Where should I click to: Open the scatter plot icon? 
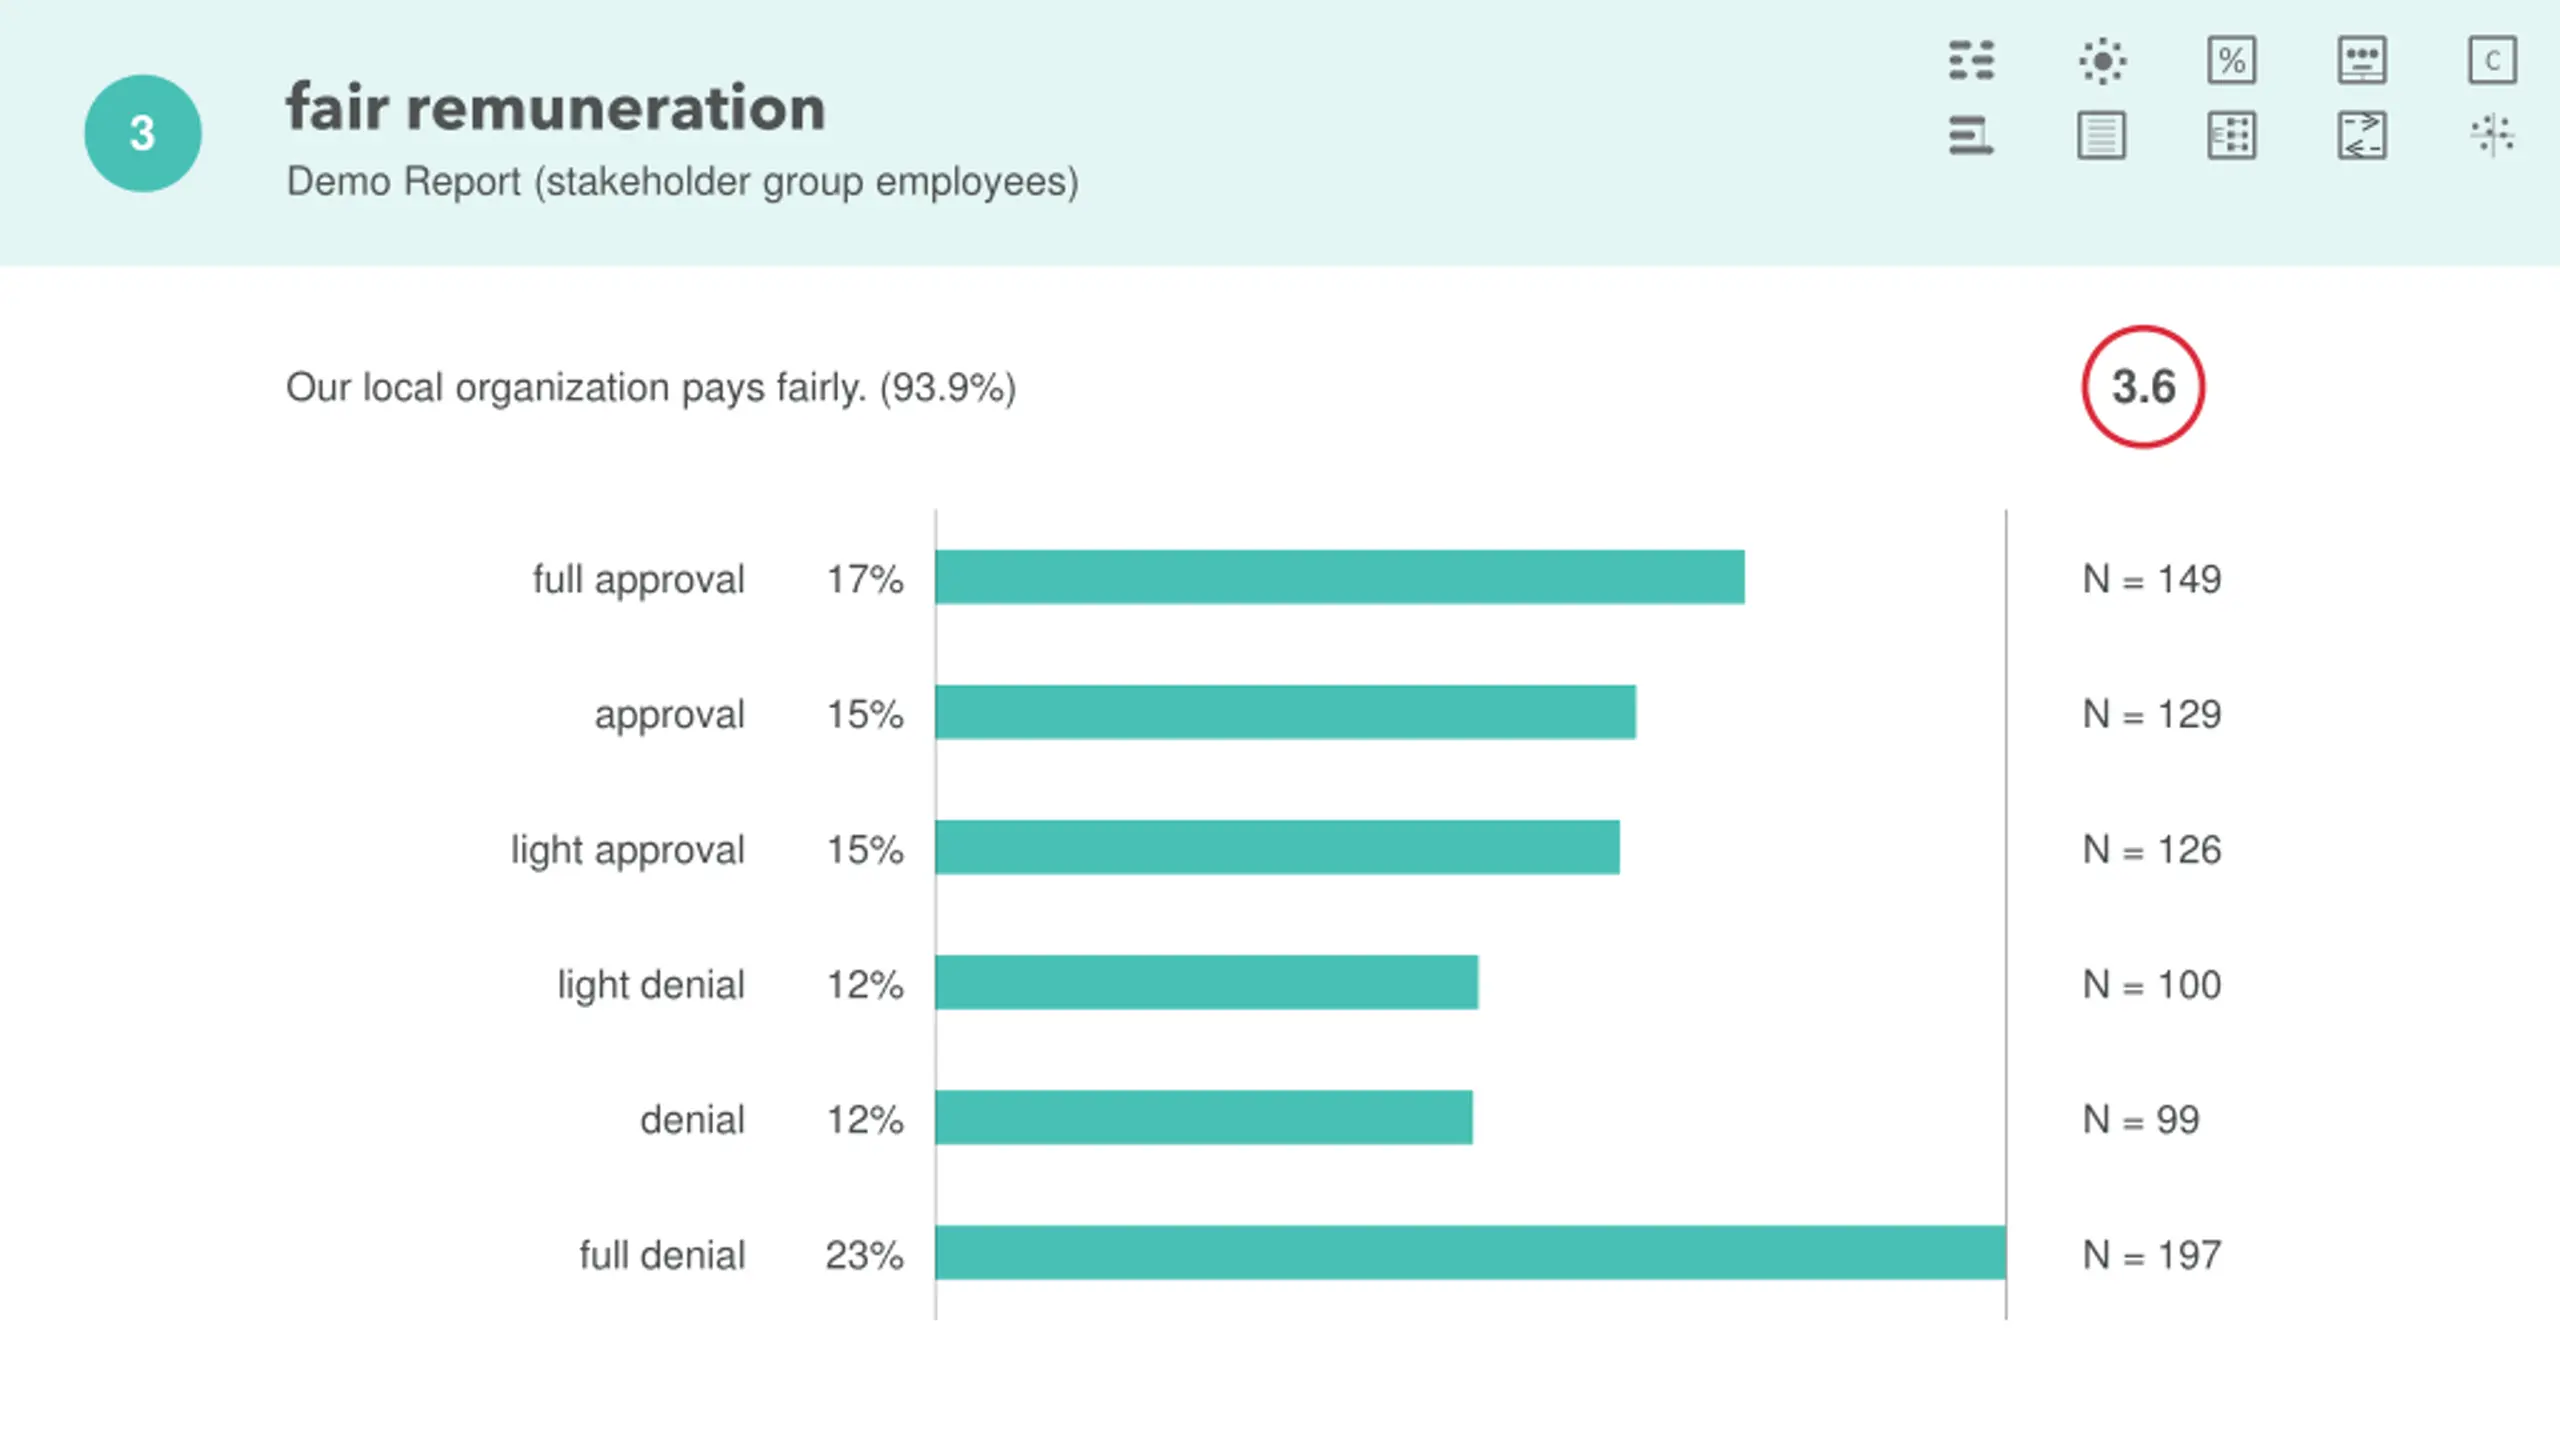pos(2492,135)
